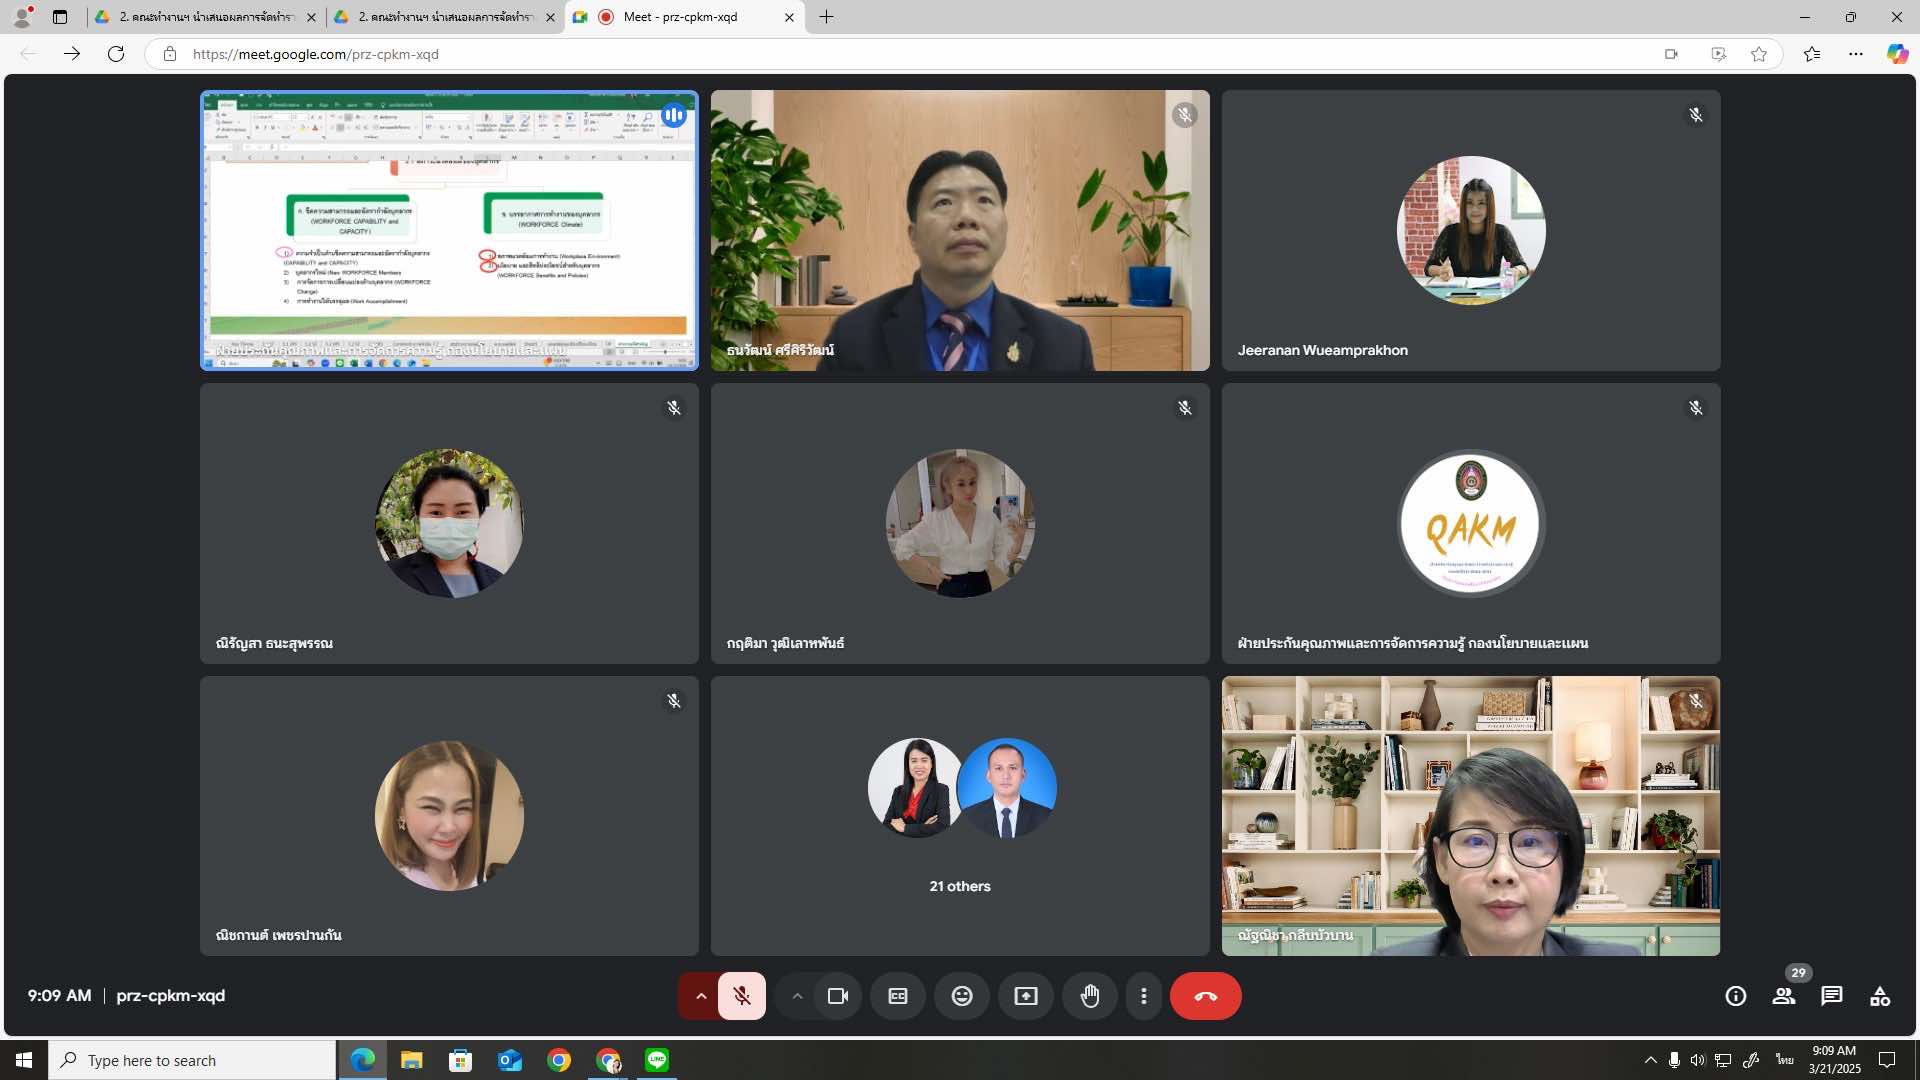
Task: Expand audio settings arrow beside microphone
Action: 701,996
